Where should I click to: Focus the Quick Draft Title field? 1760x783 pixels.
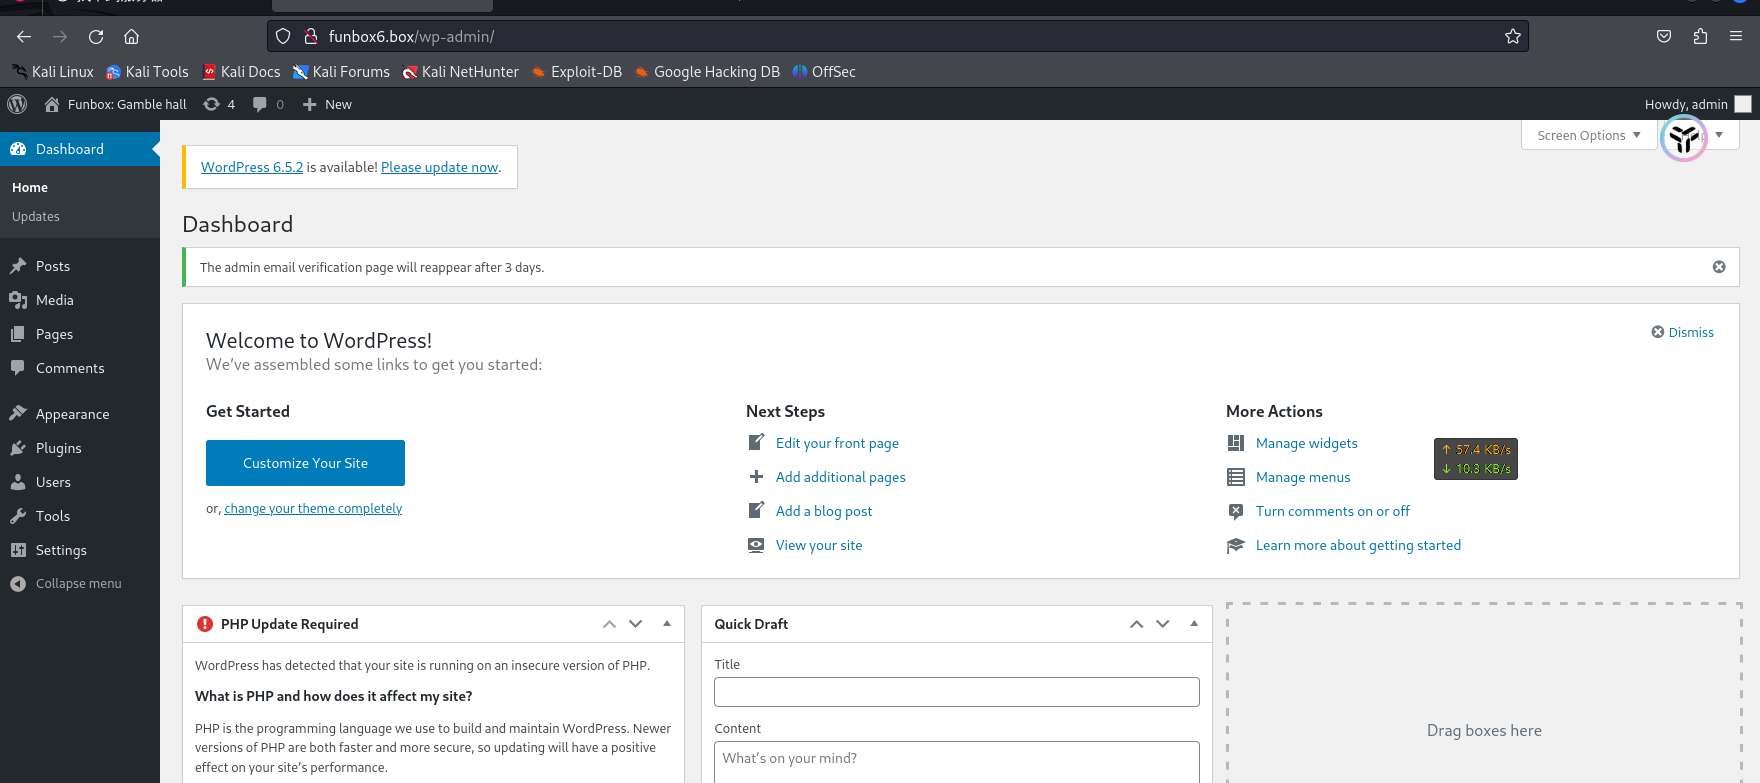957,692
